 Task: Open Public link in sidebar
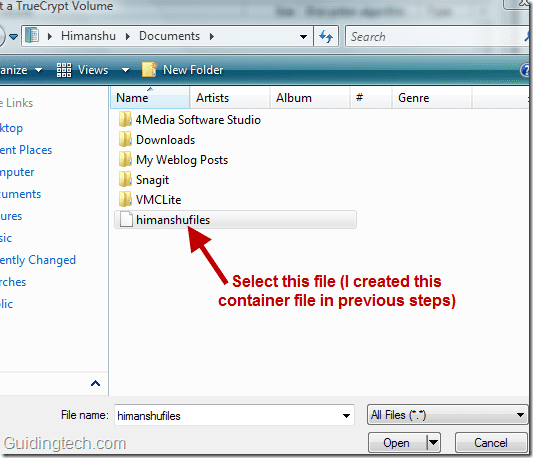pos(6,304)
